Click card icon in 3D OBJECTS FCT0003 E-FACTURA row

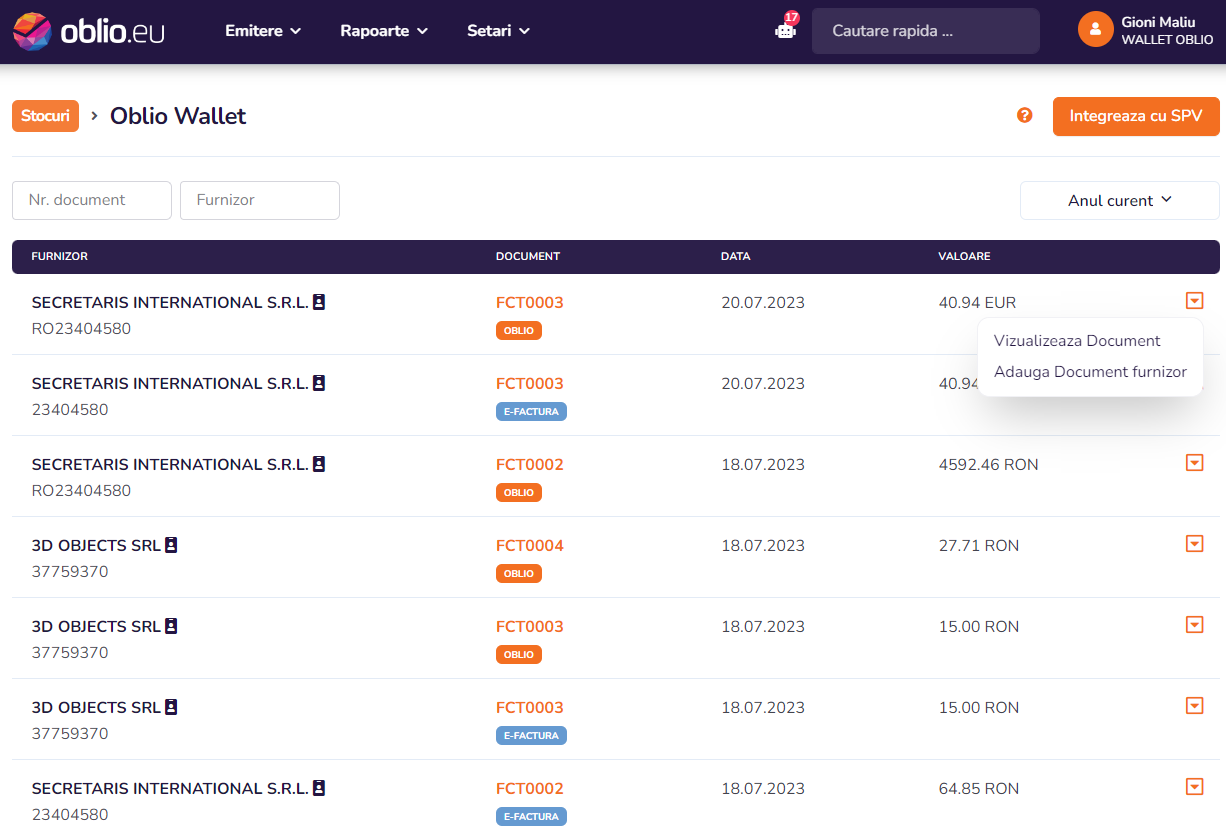tap(171, 707)
